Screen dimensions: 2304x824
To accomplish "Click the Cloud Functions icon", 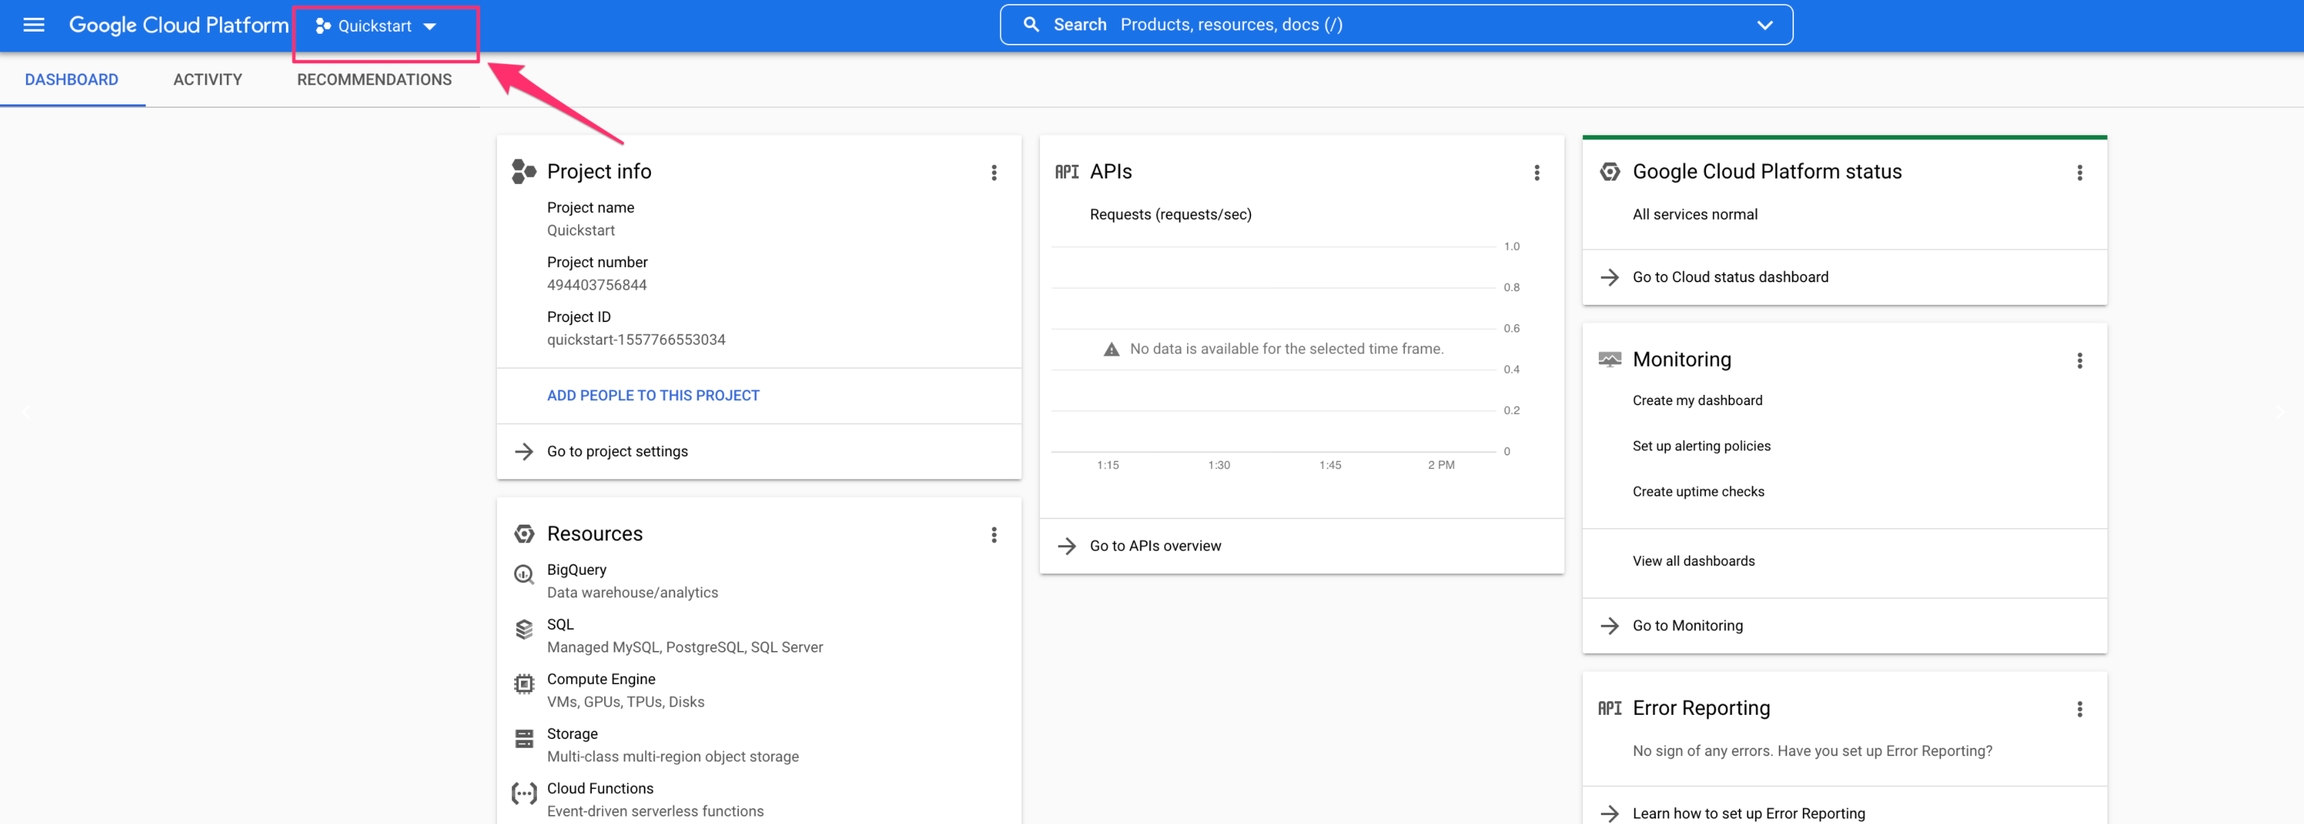I will (x=524, y=794).
